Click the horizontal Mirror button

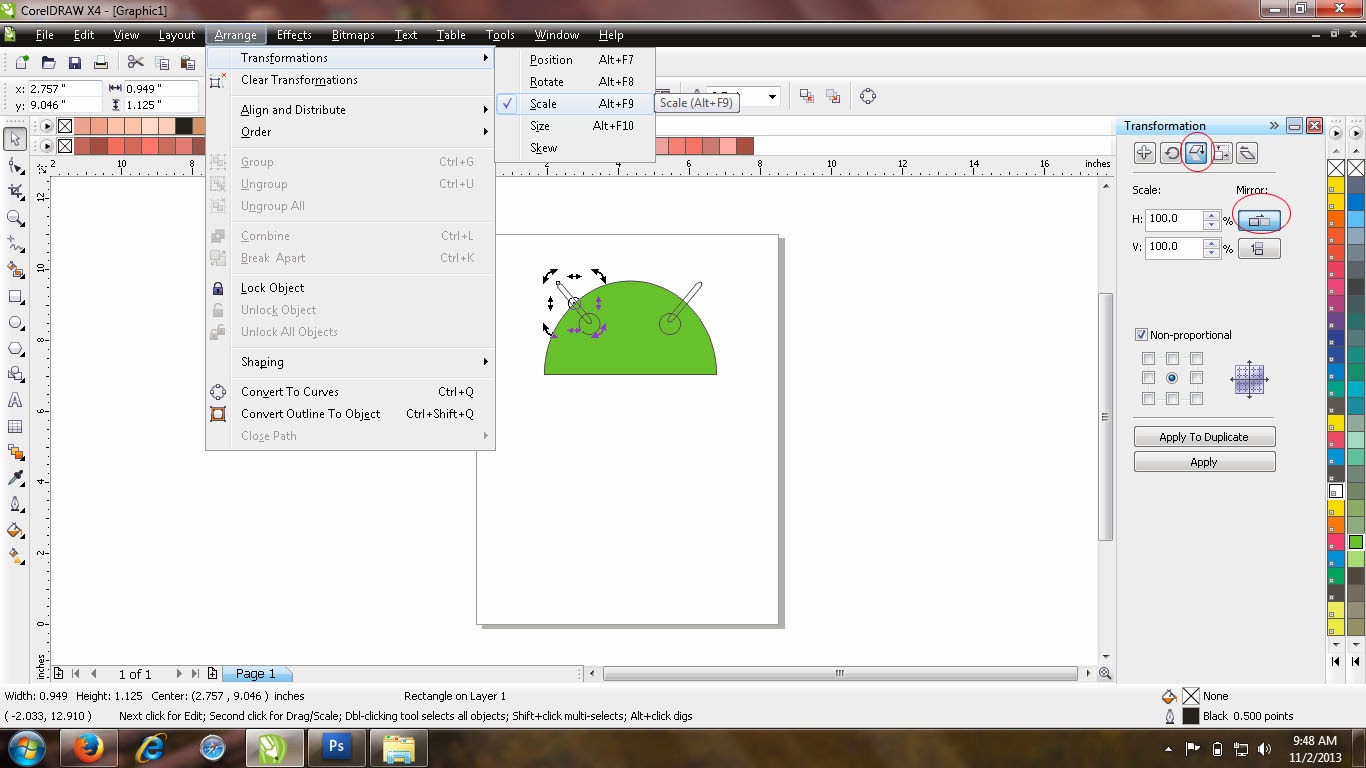[x=1259, y=219]
